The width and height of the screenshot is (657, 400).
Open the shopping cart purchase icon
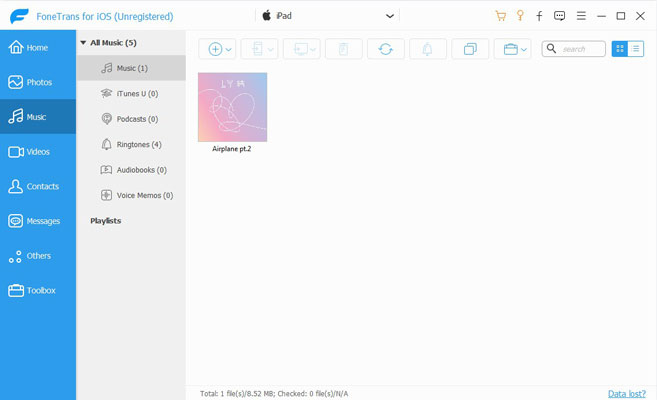[x=500, y=16]
